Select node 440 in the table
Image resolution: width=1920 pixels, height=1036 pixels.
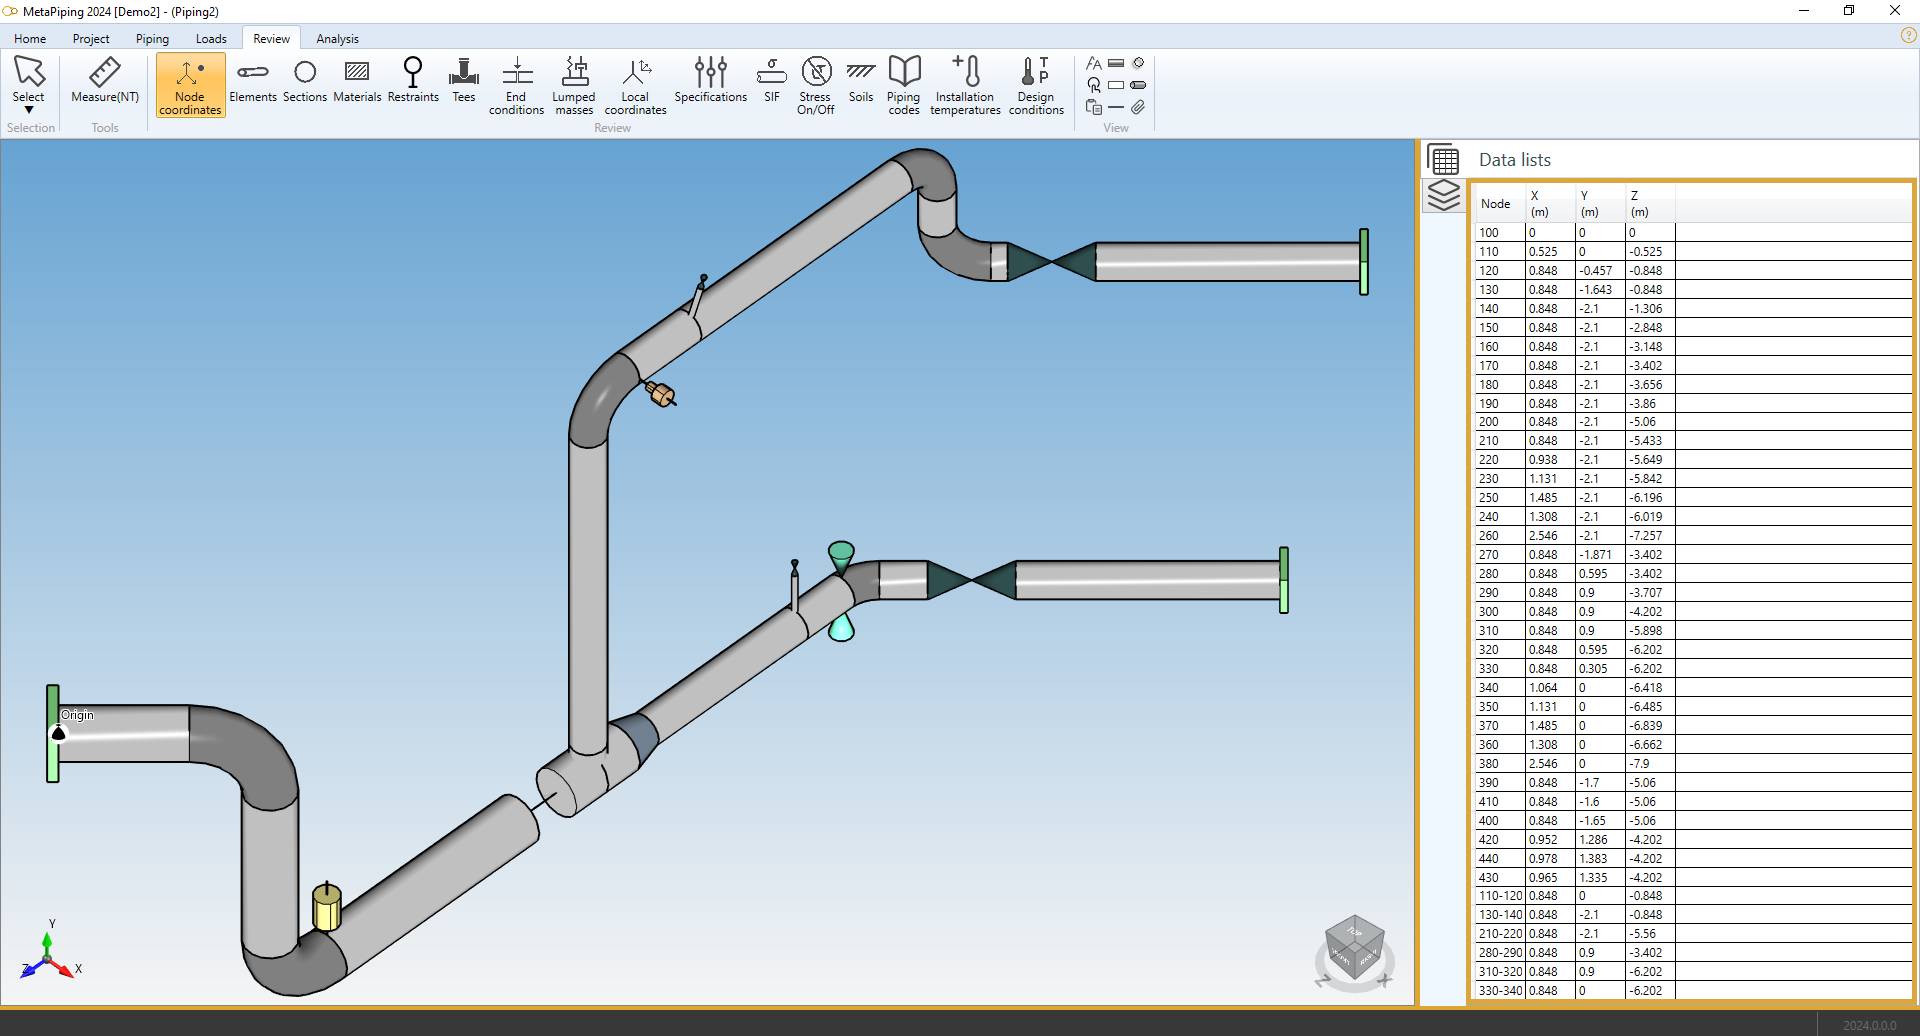(x=1500, y=859)
